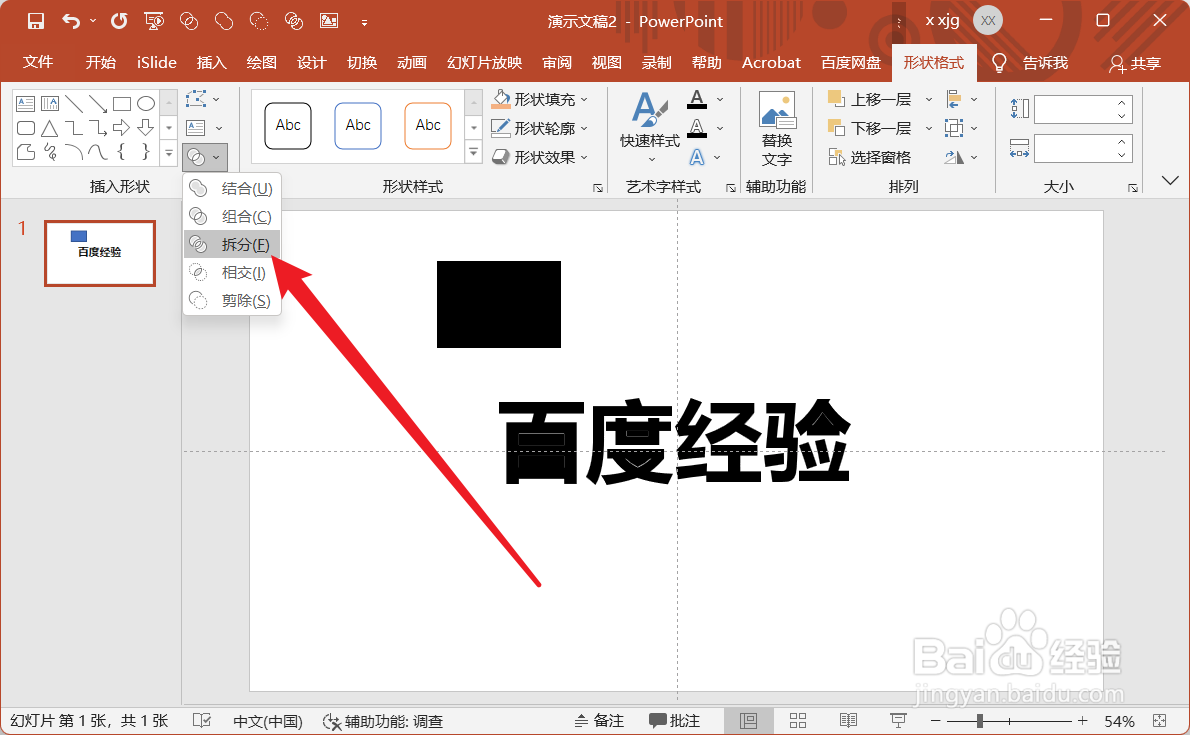The width and height of the screenshot is (1190, 735).
Task: Switch to the 开始 home tab
Action: pos(101,62)
